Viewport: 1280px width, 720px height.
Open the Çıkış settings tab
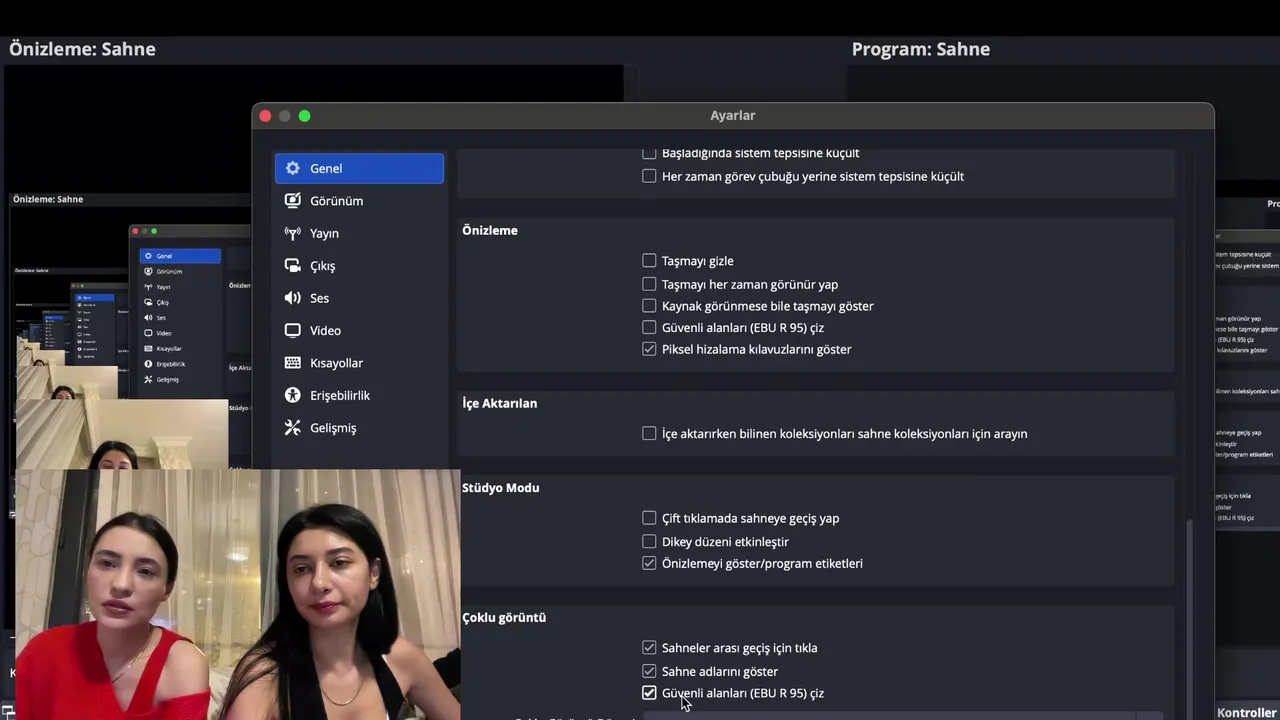point(359,265)
